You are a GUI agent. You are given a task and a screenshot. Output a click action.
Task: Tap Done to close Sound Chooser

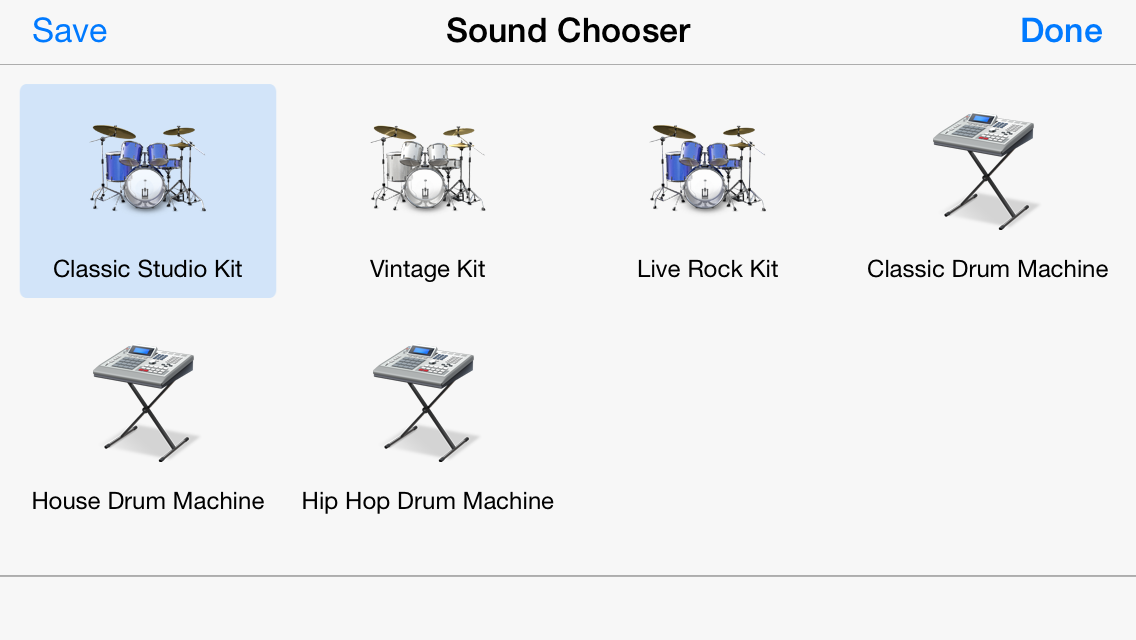1061,31
